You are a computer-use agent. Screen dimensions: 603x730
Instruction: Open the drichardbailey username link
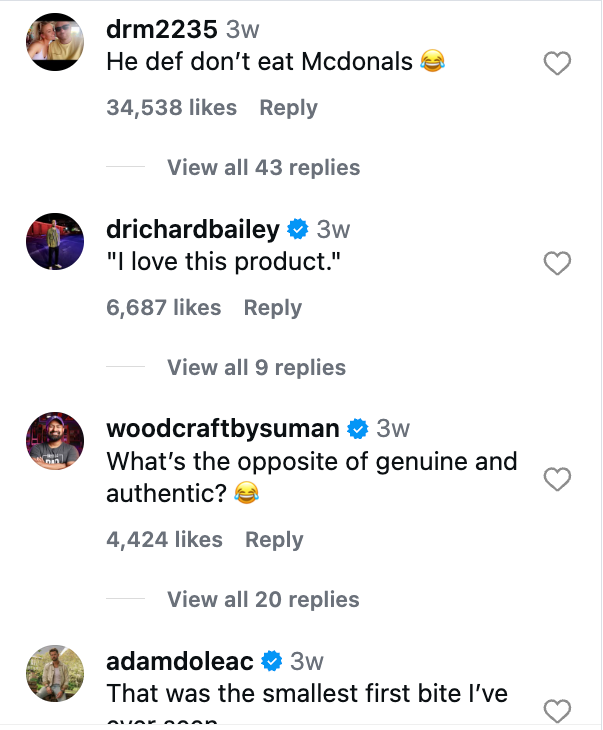(193, 230)
